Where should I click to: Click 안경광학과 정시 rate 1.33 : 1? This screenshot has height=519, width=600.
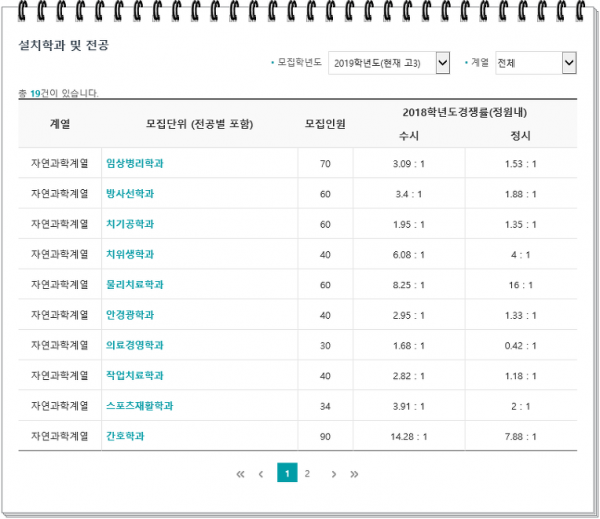[520, 315]
